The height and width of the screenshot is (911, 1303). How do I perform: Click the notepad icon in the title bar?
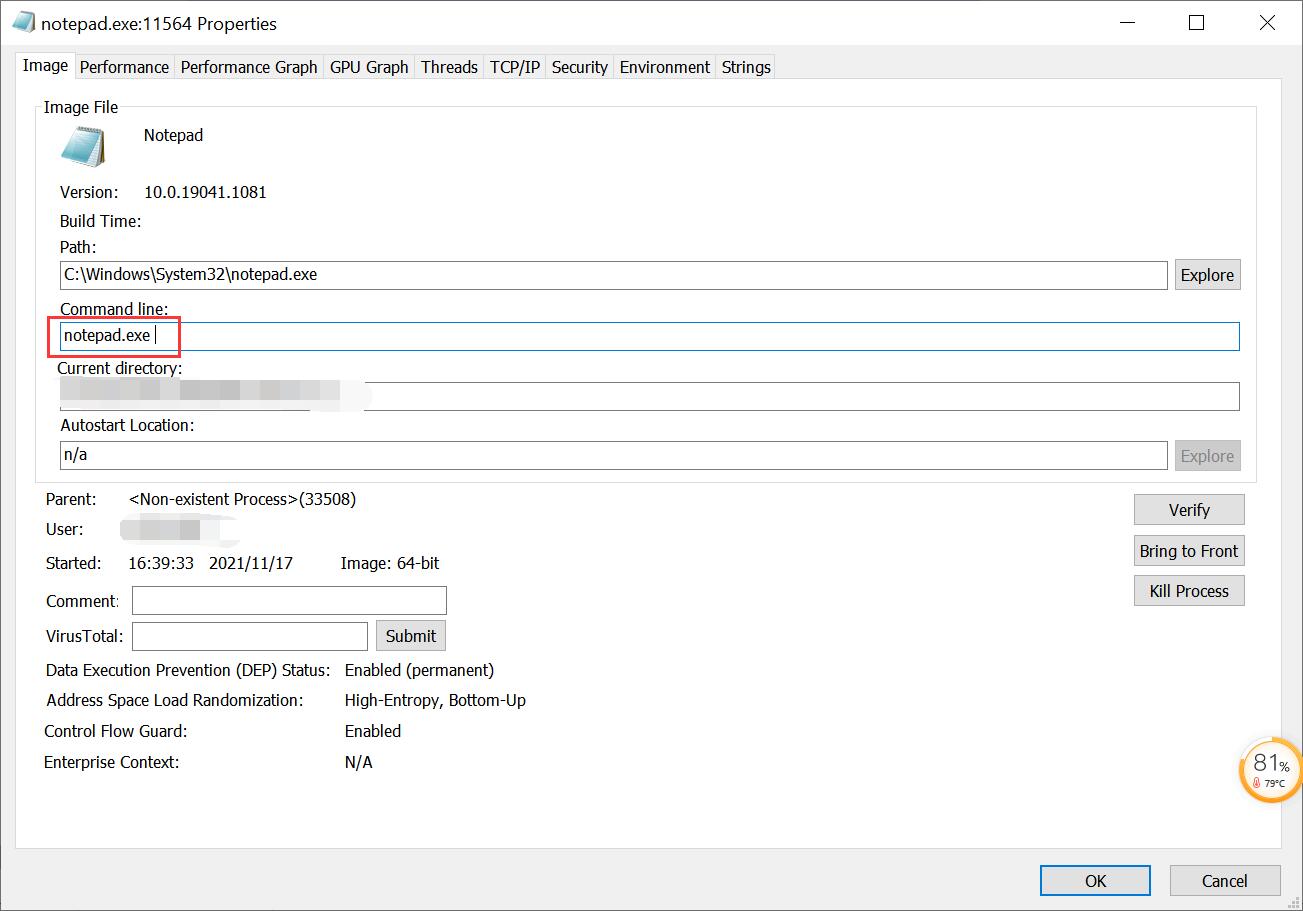point(23,23)
